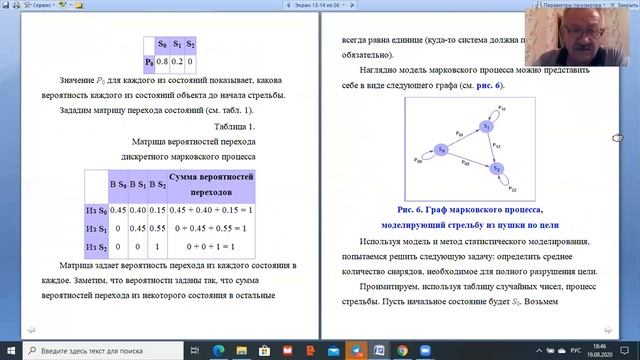Click the taskbar search box 'Введите здесь текст для поиска'
640x360 pixels.
[x=103, y=351]
